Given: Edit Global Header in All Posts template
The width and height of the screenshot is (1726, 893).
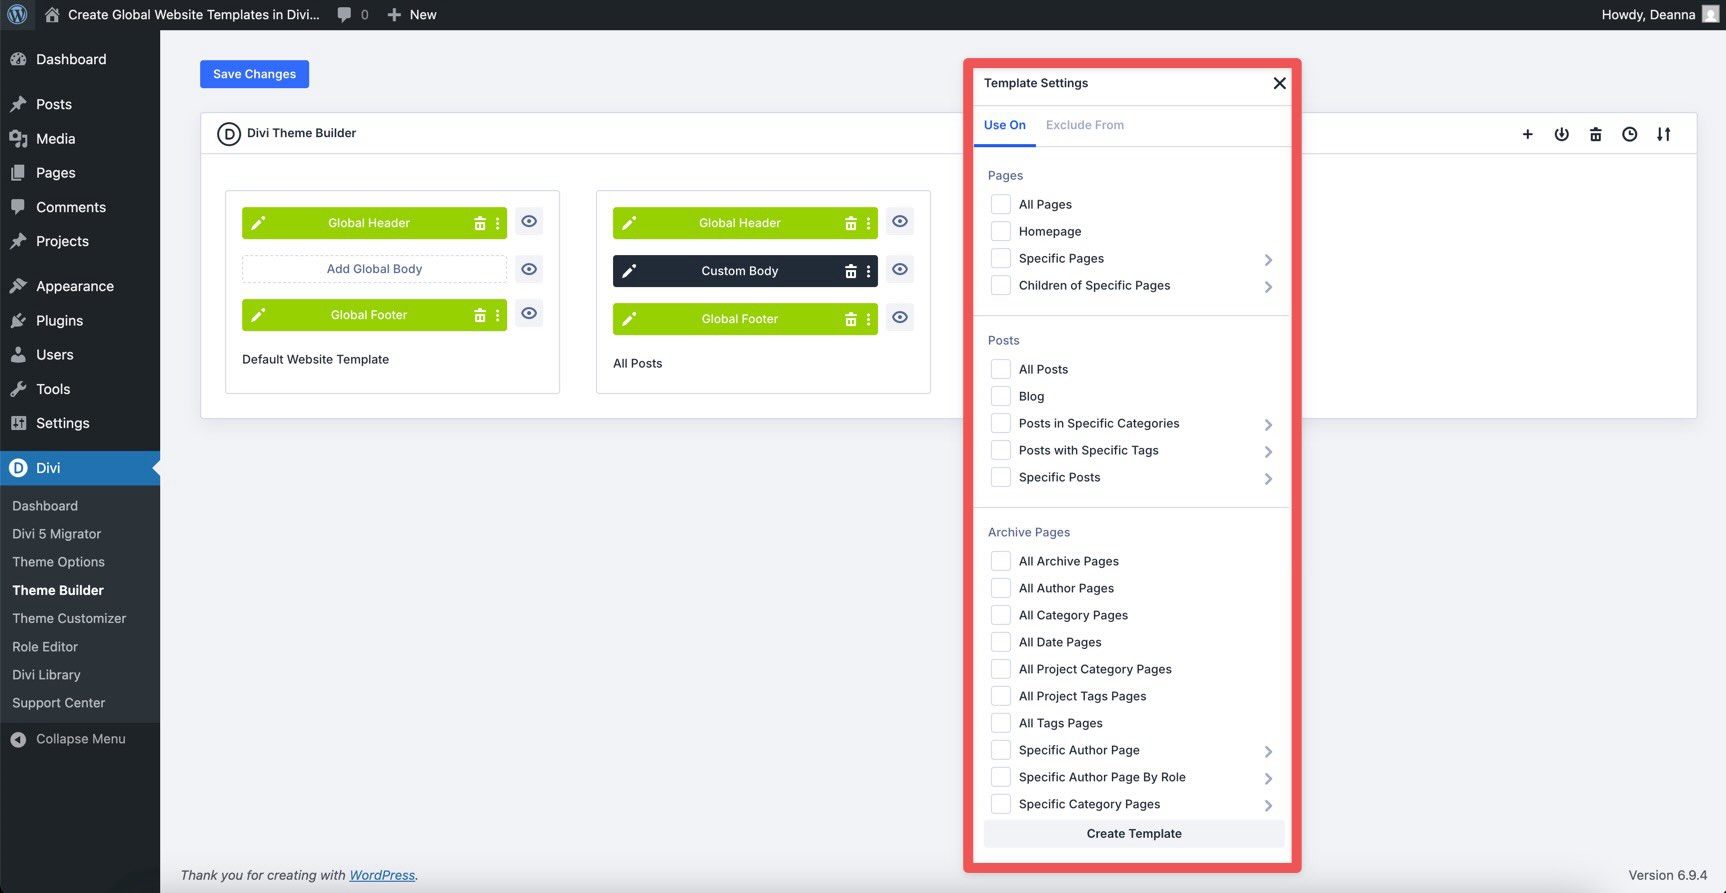Looking at the screenshot, I should [629, 223].
